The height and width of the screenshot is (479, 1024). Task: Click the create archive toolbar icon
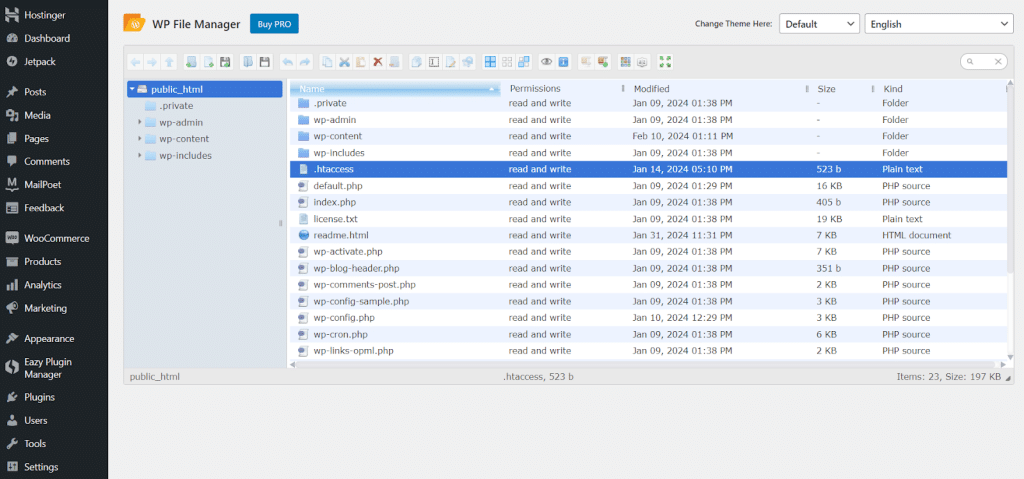point(603,62)
